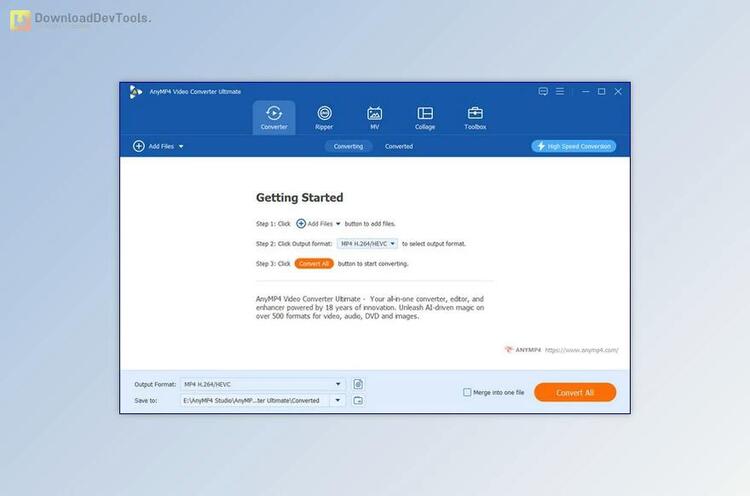The width and height of the screenshot is (750, 496).
Task: Expand the Save to path dropdown arrow
Action: pyautogui.click(x=338, y=400)
